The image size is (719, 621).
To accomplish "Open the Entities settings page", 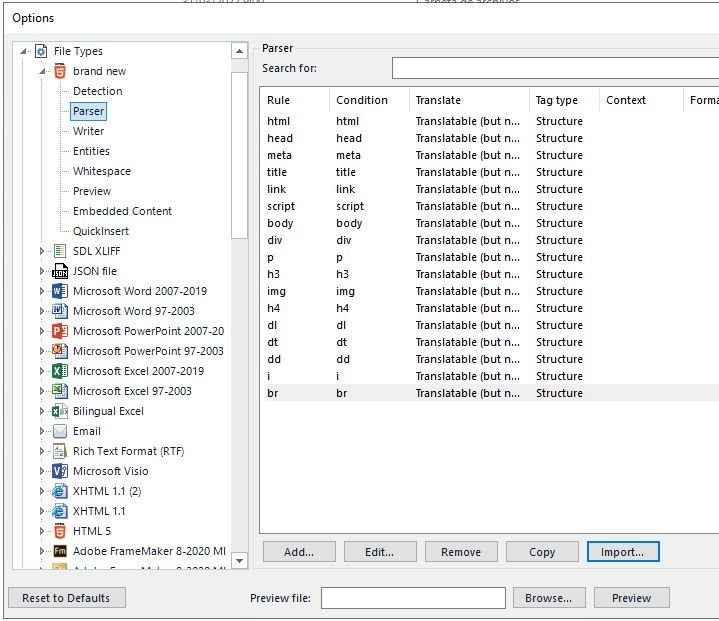I will click(91, 151).
